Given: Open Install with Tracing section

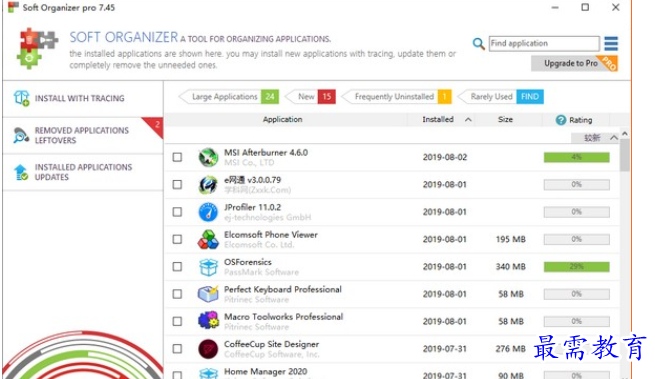Looking at the screenshot, I should [83, 99].
